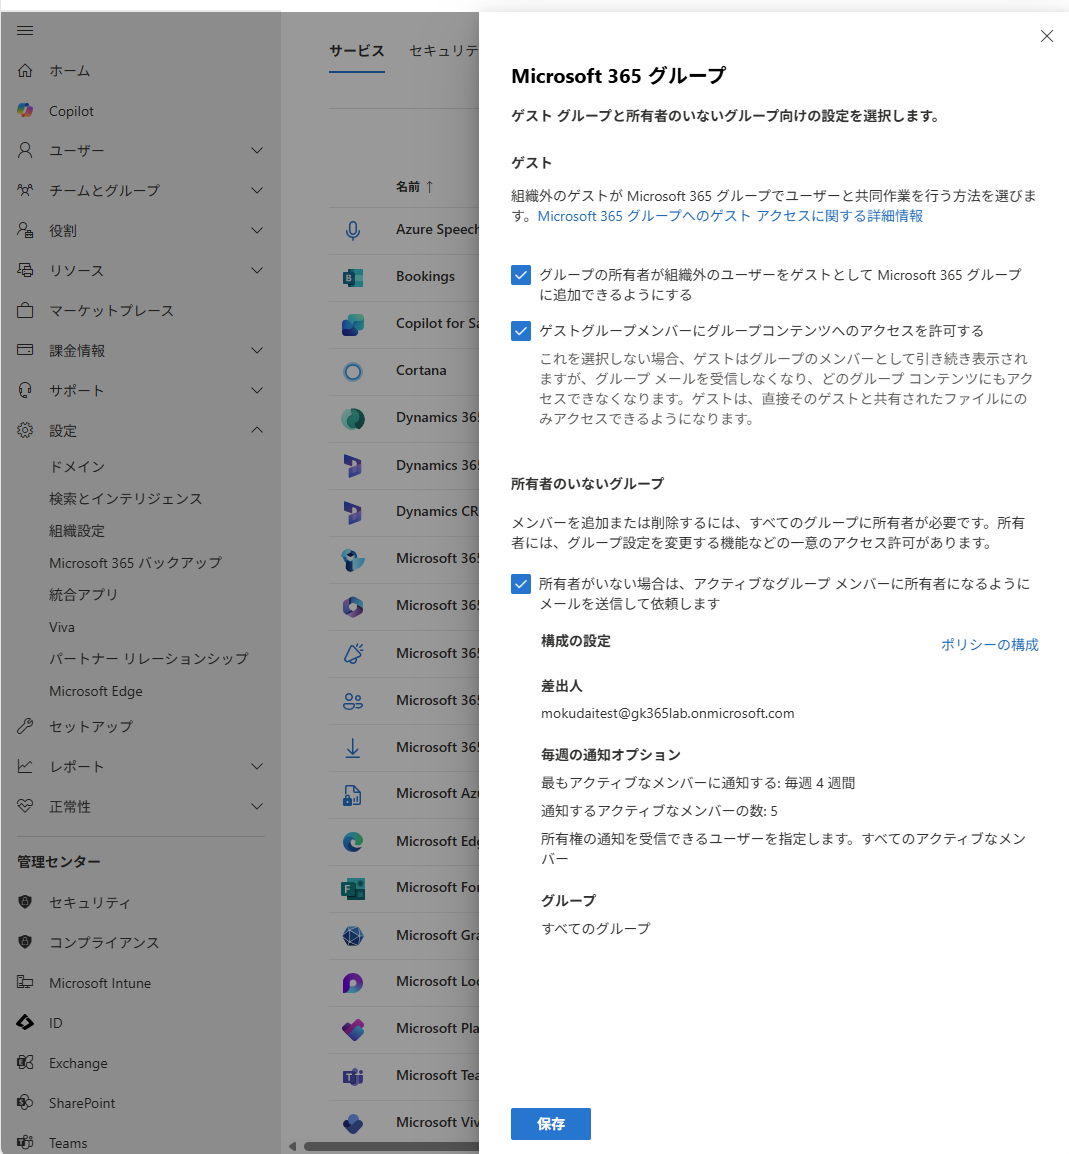Image resolution: width=1069 pixels, height=1154 pixels.
Task: Click the Microsoft Edge service icon in list
Action: coord(353,841)
